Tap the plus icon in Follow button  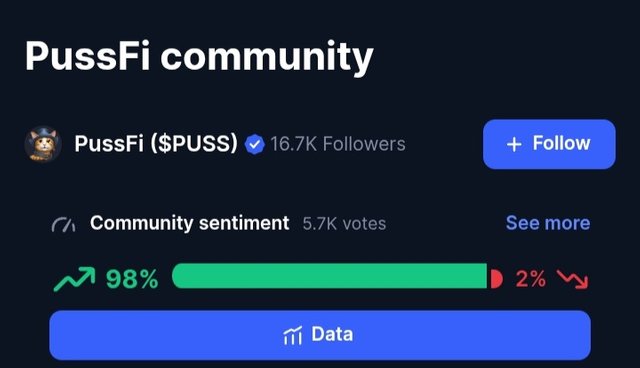tap(514, 144)
